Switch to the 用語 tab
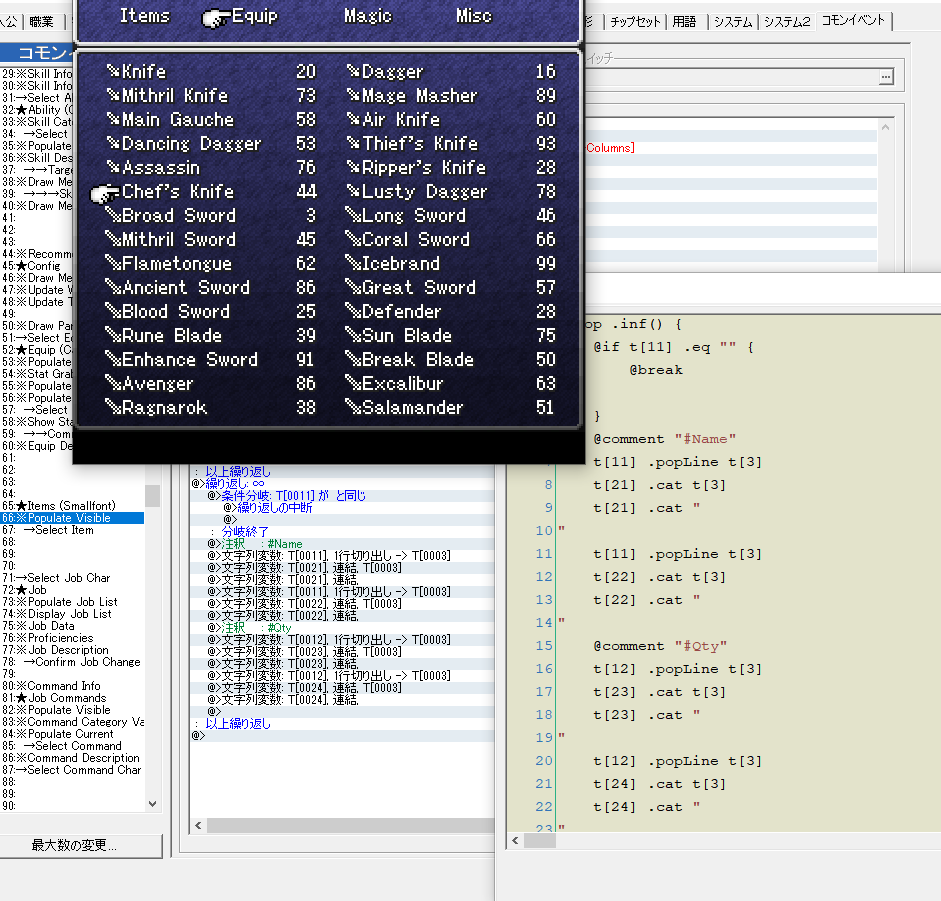Image resolution: width=941 pixels, height=901 pixels. click(684, 21)
